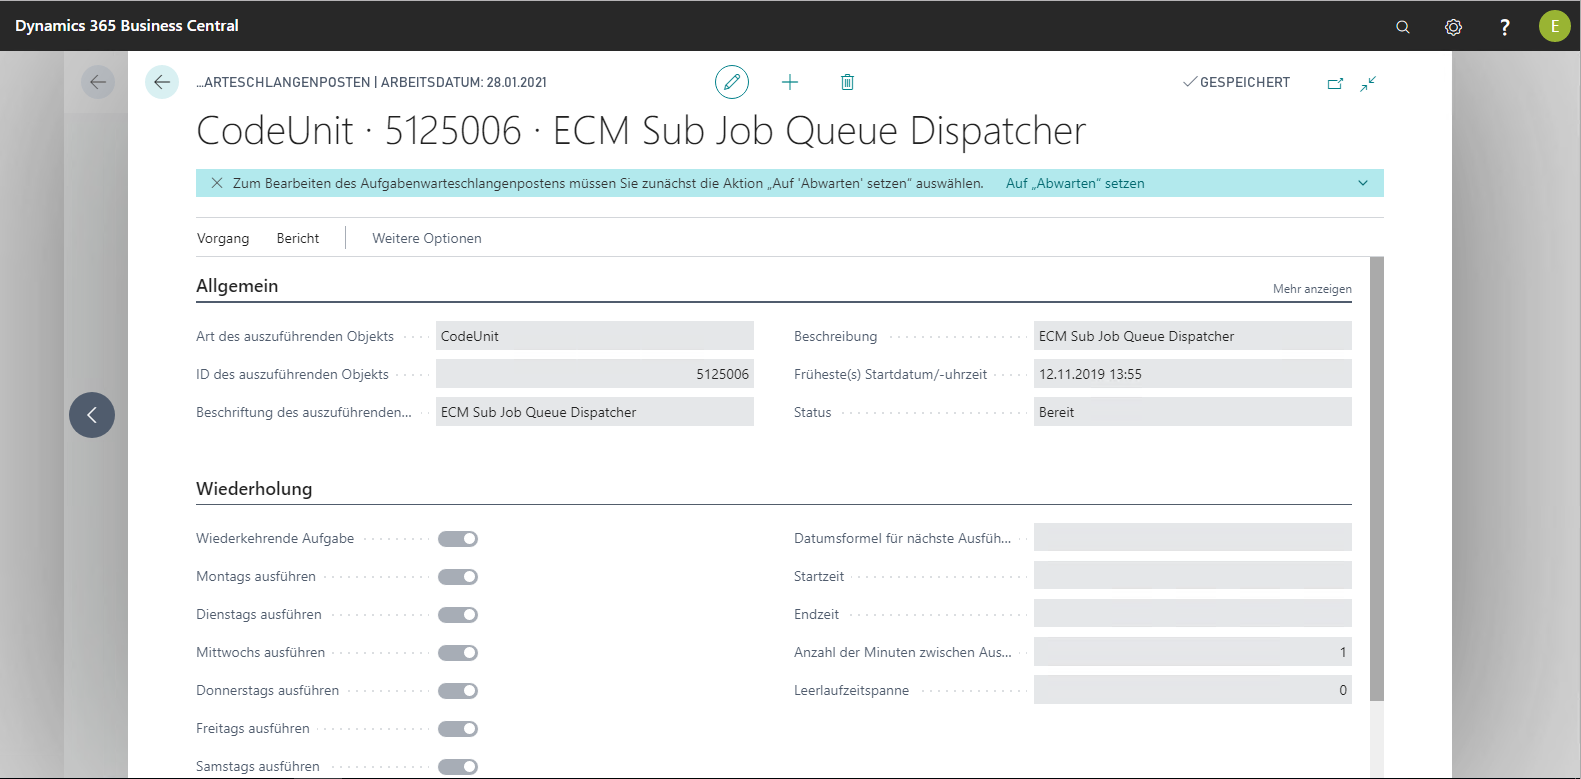Expand the notification bar chevron
The height and width of the screenshot is (779, 1581).
pyautogui.click(x=1363, y=183)
